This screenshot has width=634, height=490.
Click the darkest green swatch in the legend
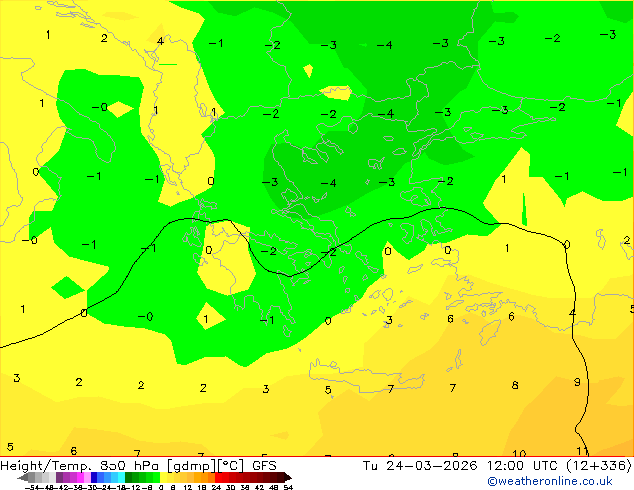129,477
